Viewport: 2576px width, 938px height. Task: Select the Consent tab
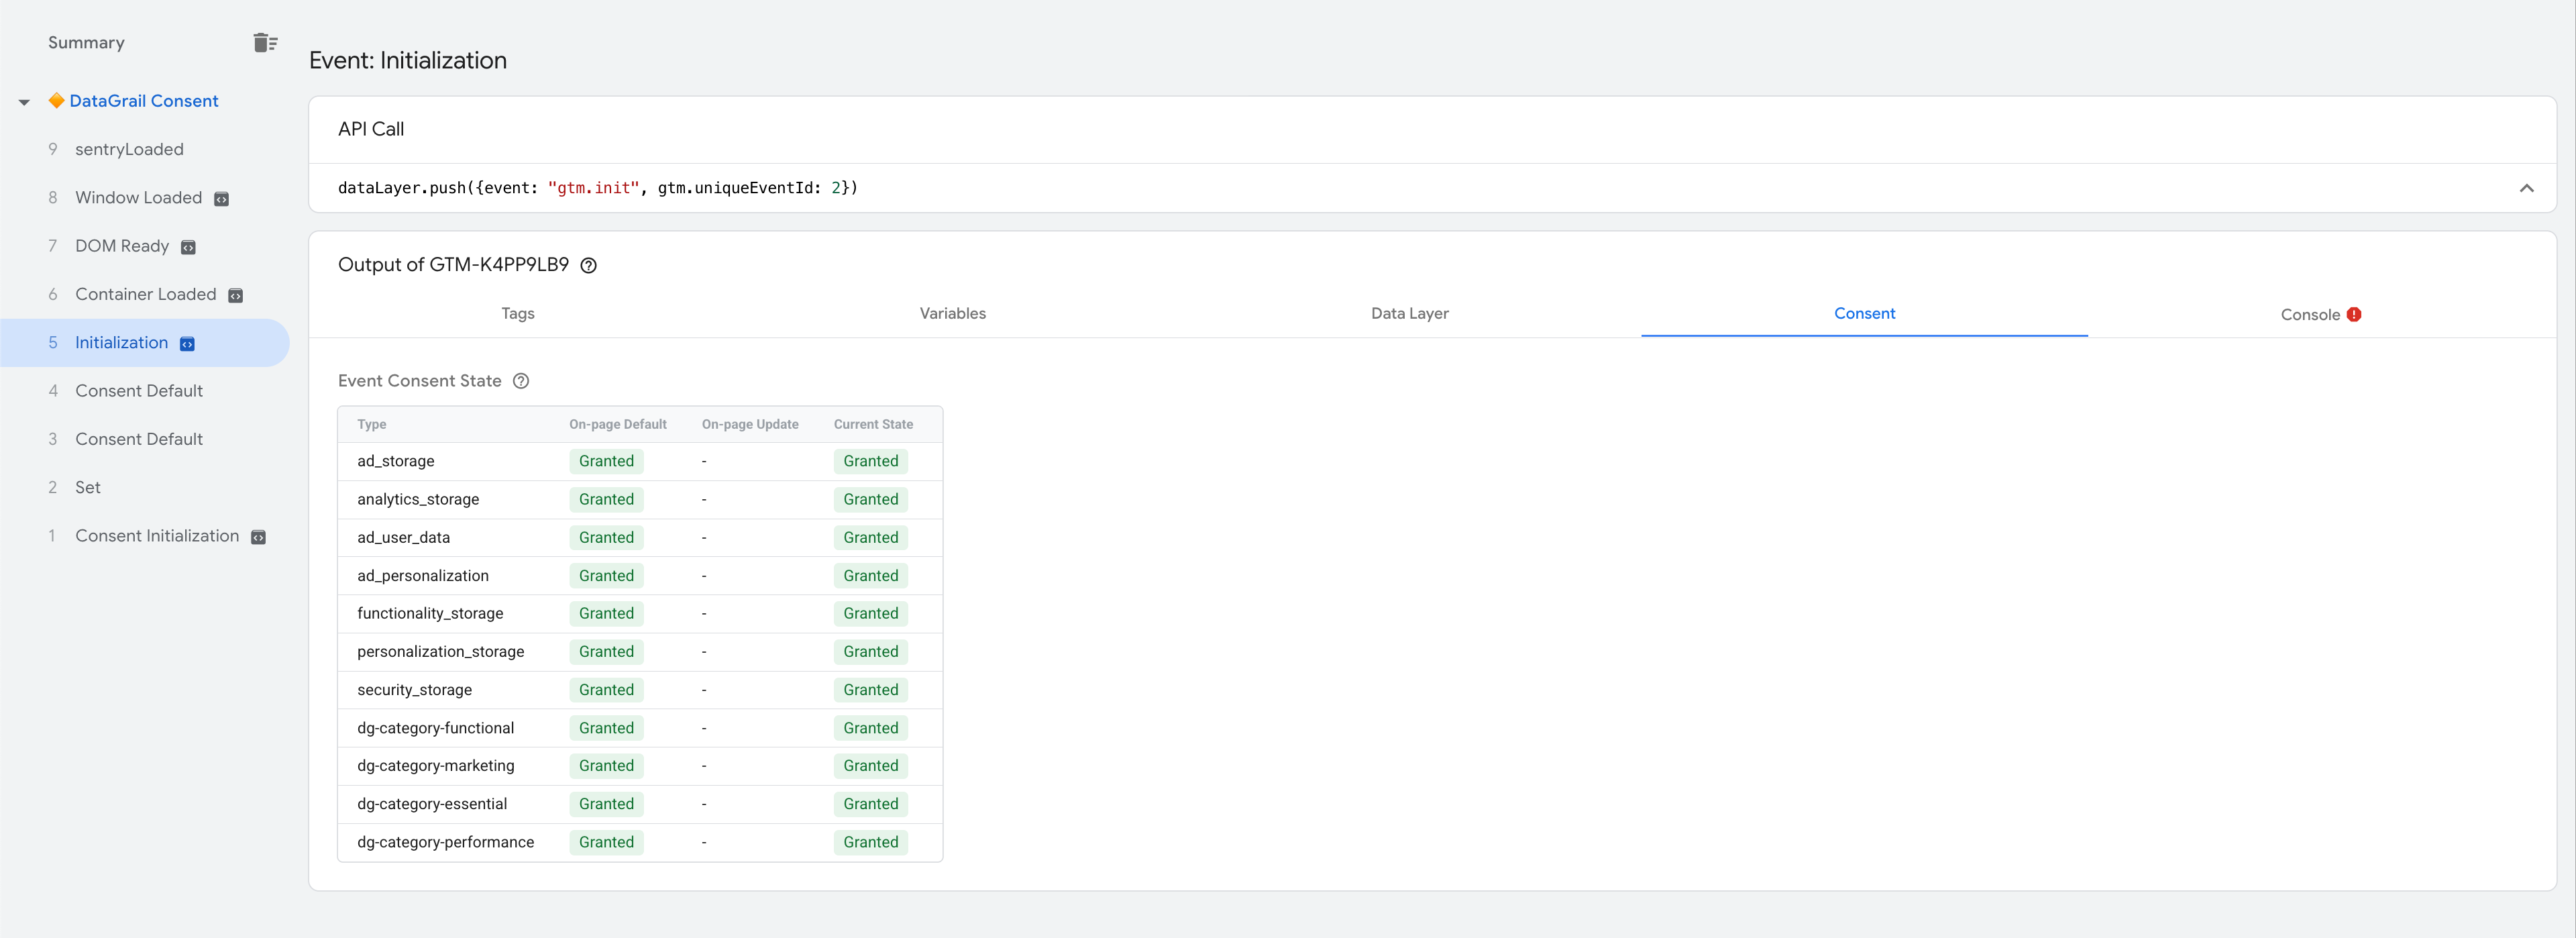tap(1864, 313)
